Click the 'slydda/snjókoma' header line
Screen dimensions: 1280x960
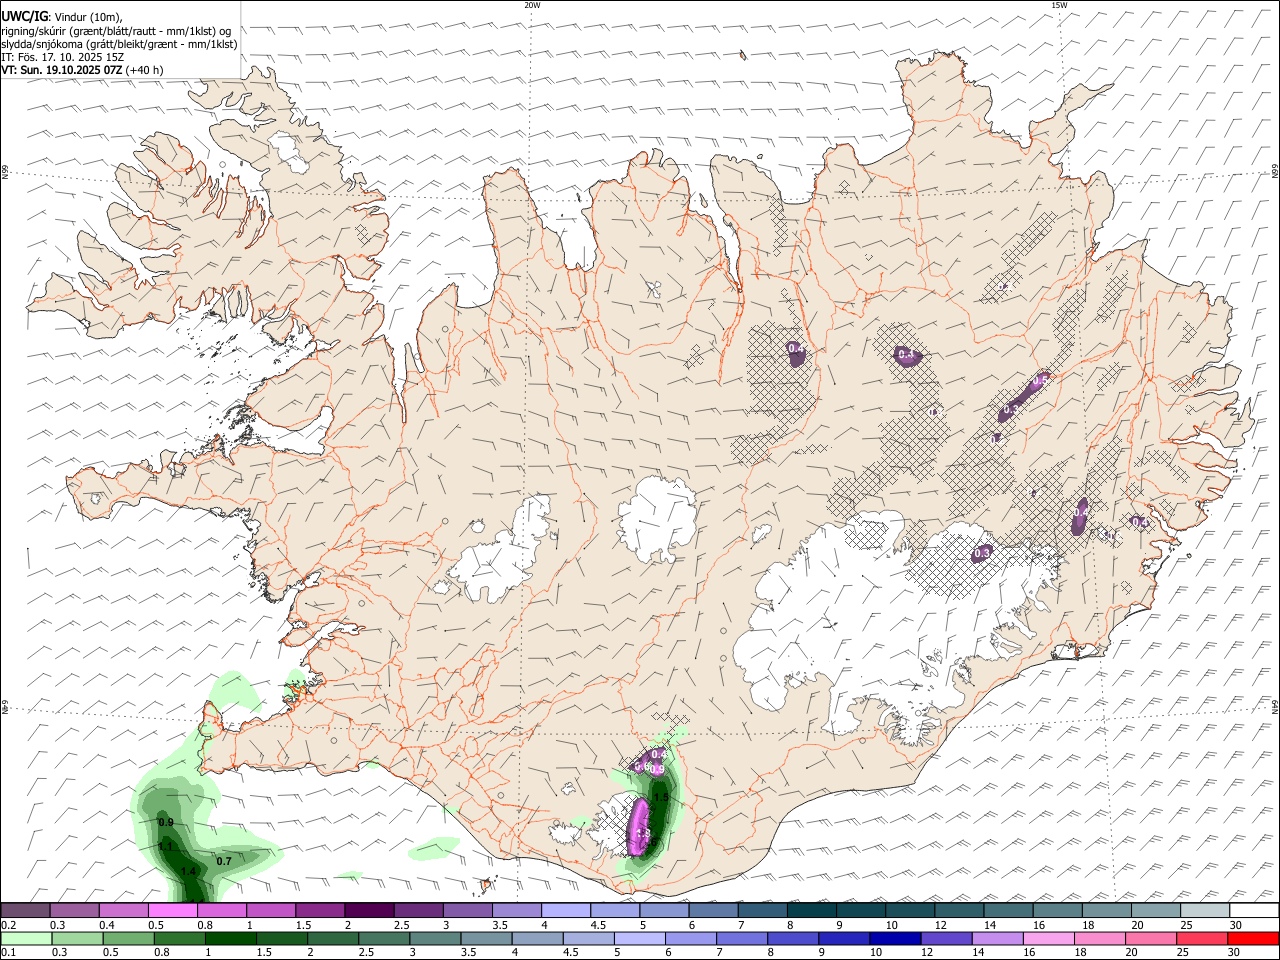(x=119, y=44)
